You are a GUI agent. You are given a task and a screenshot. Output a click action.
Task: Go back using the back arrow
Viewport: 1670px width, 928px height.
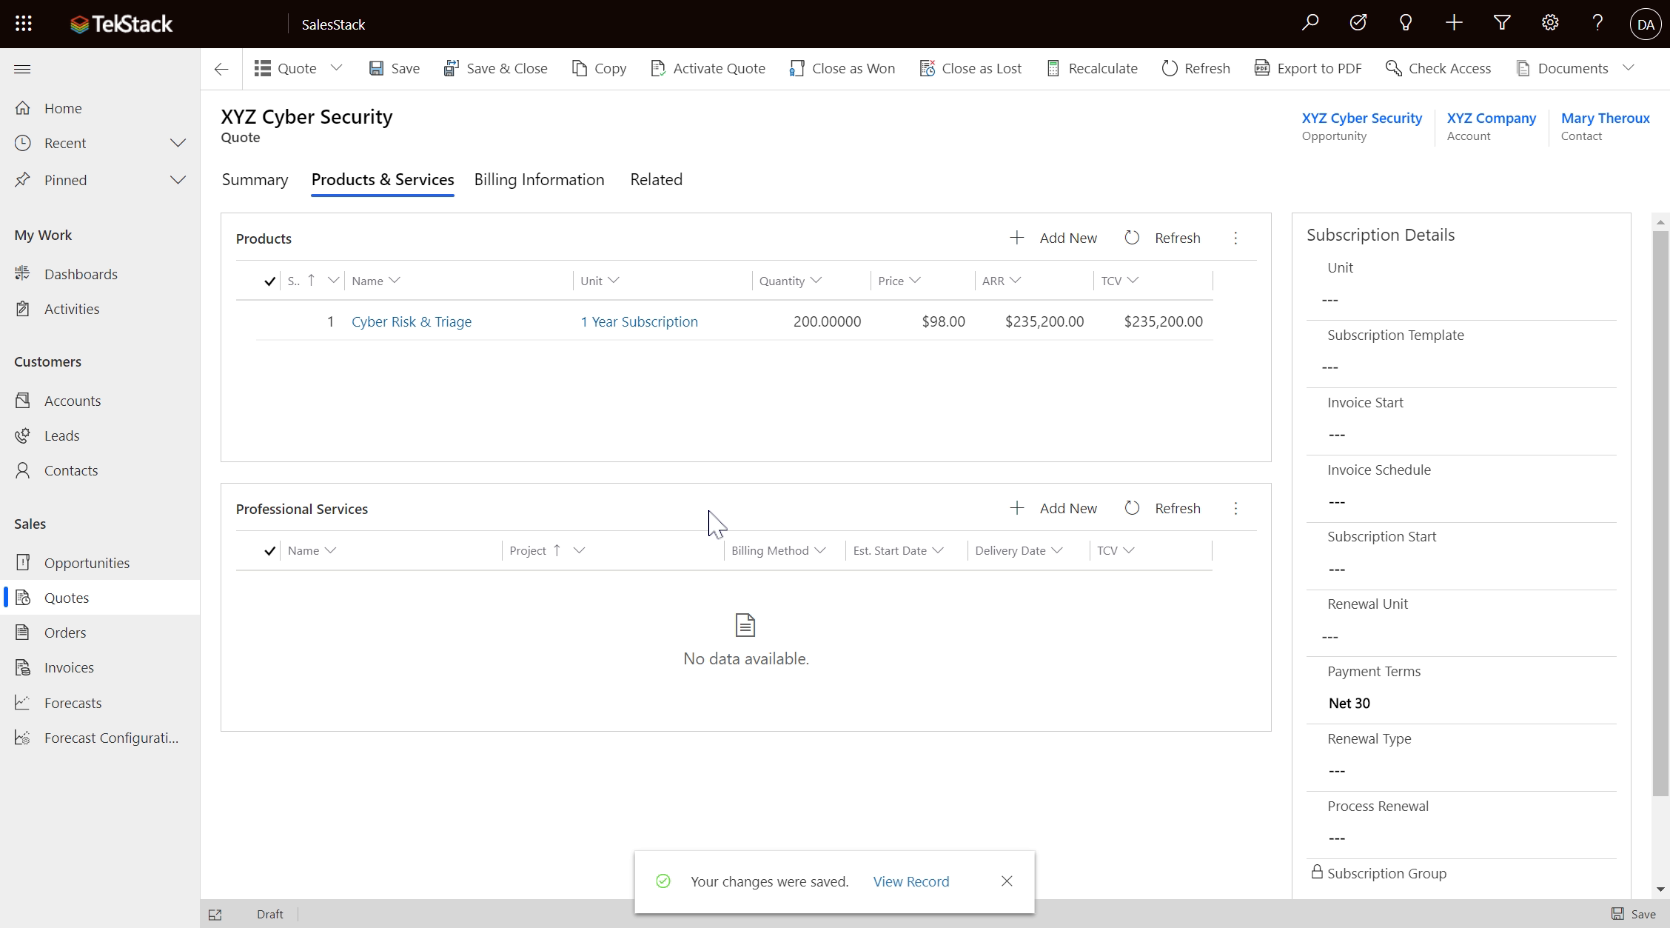(221, 69)
